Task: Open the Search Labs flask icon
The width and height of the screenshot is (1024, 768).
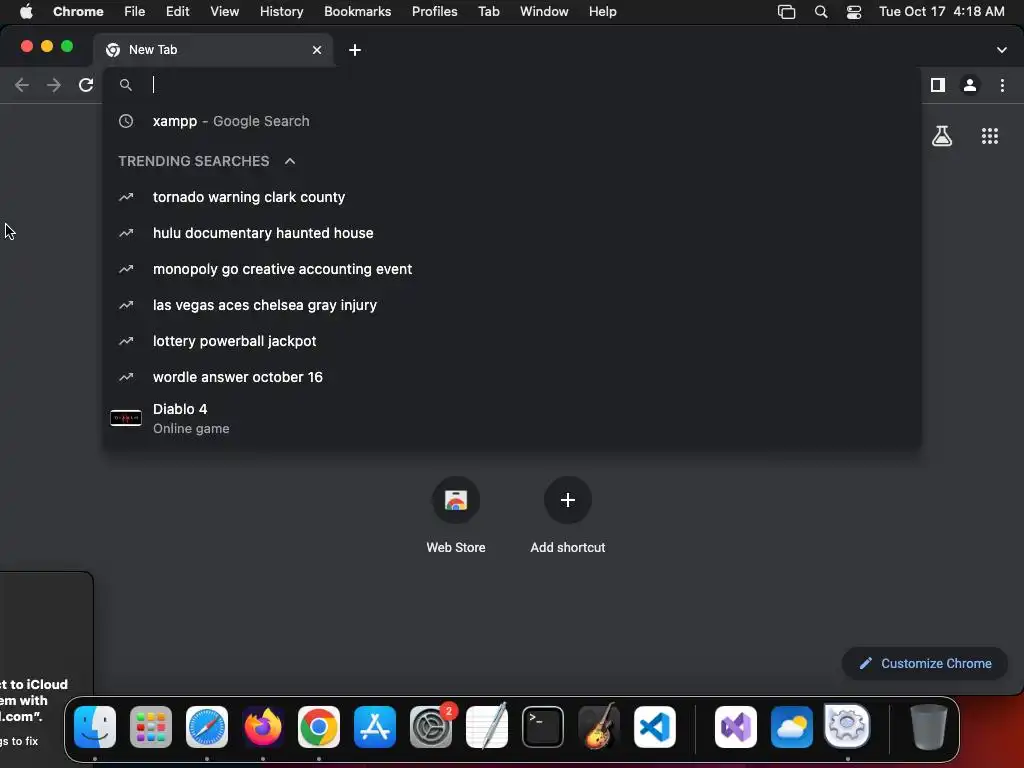Action: [x=942, y=136]
